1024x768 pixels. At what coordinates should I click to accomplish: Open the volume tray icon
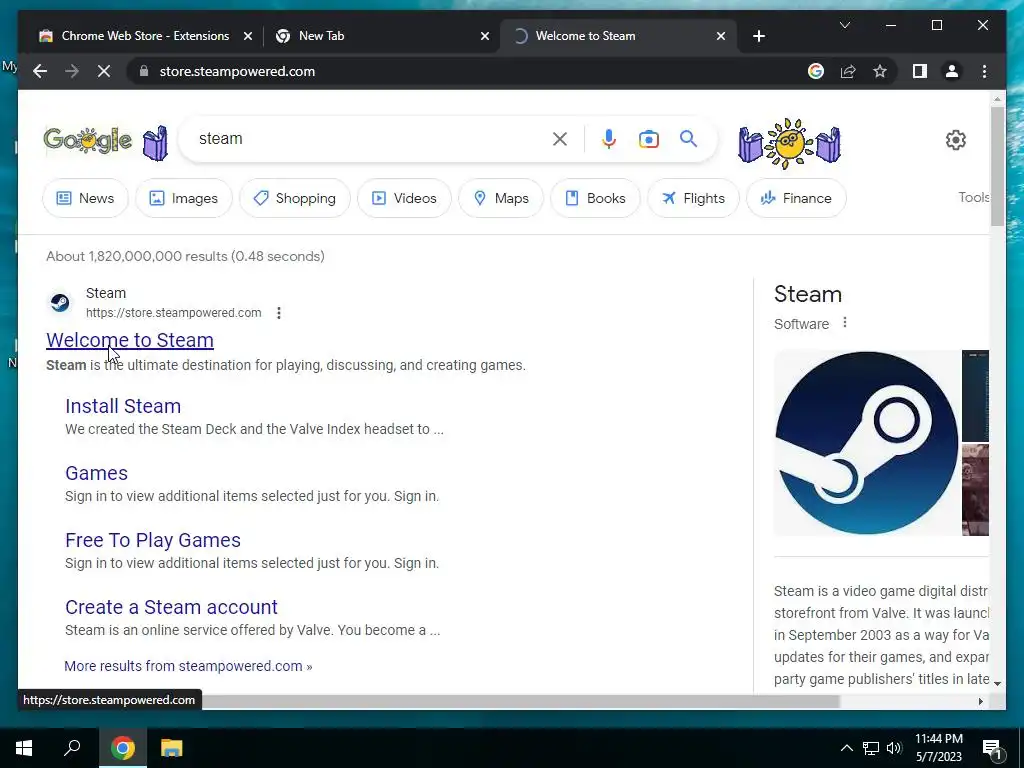click(894, 748)
